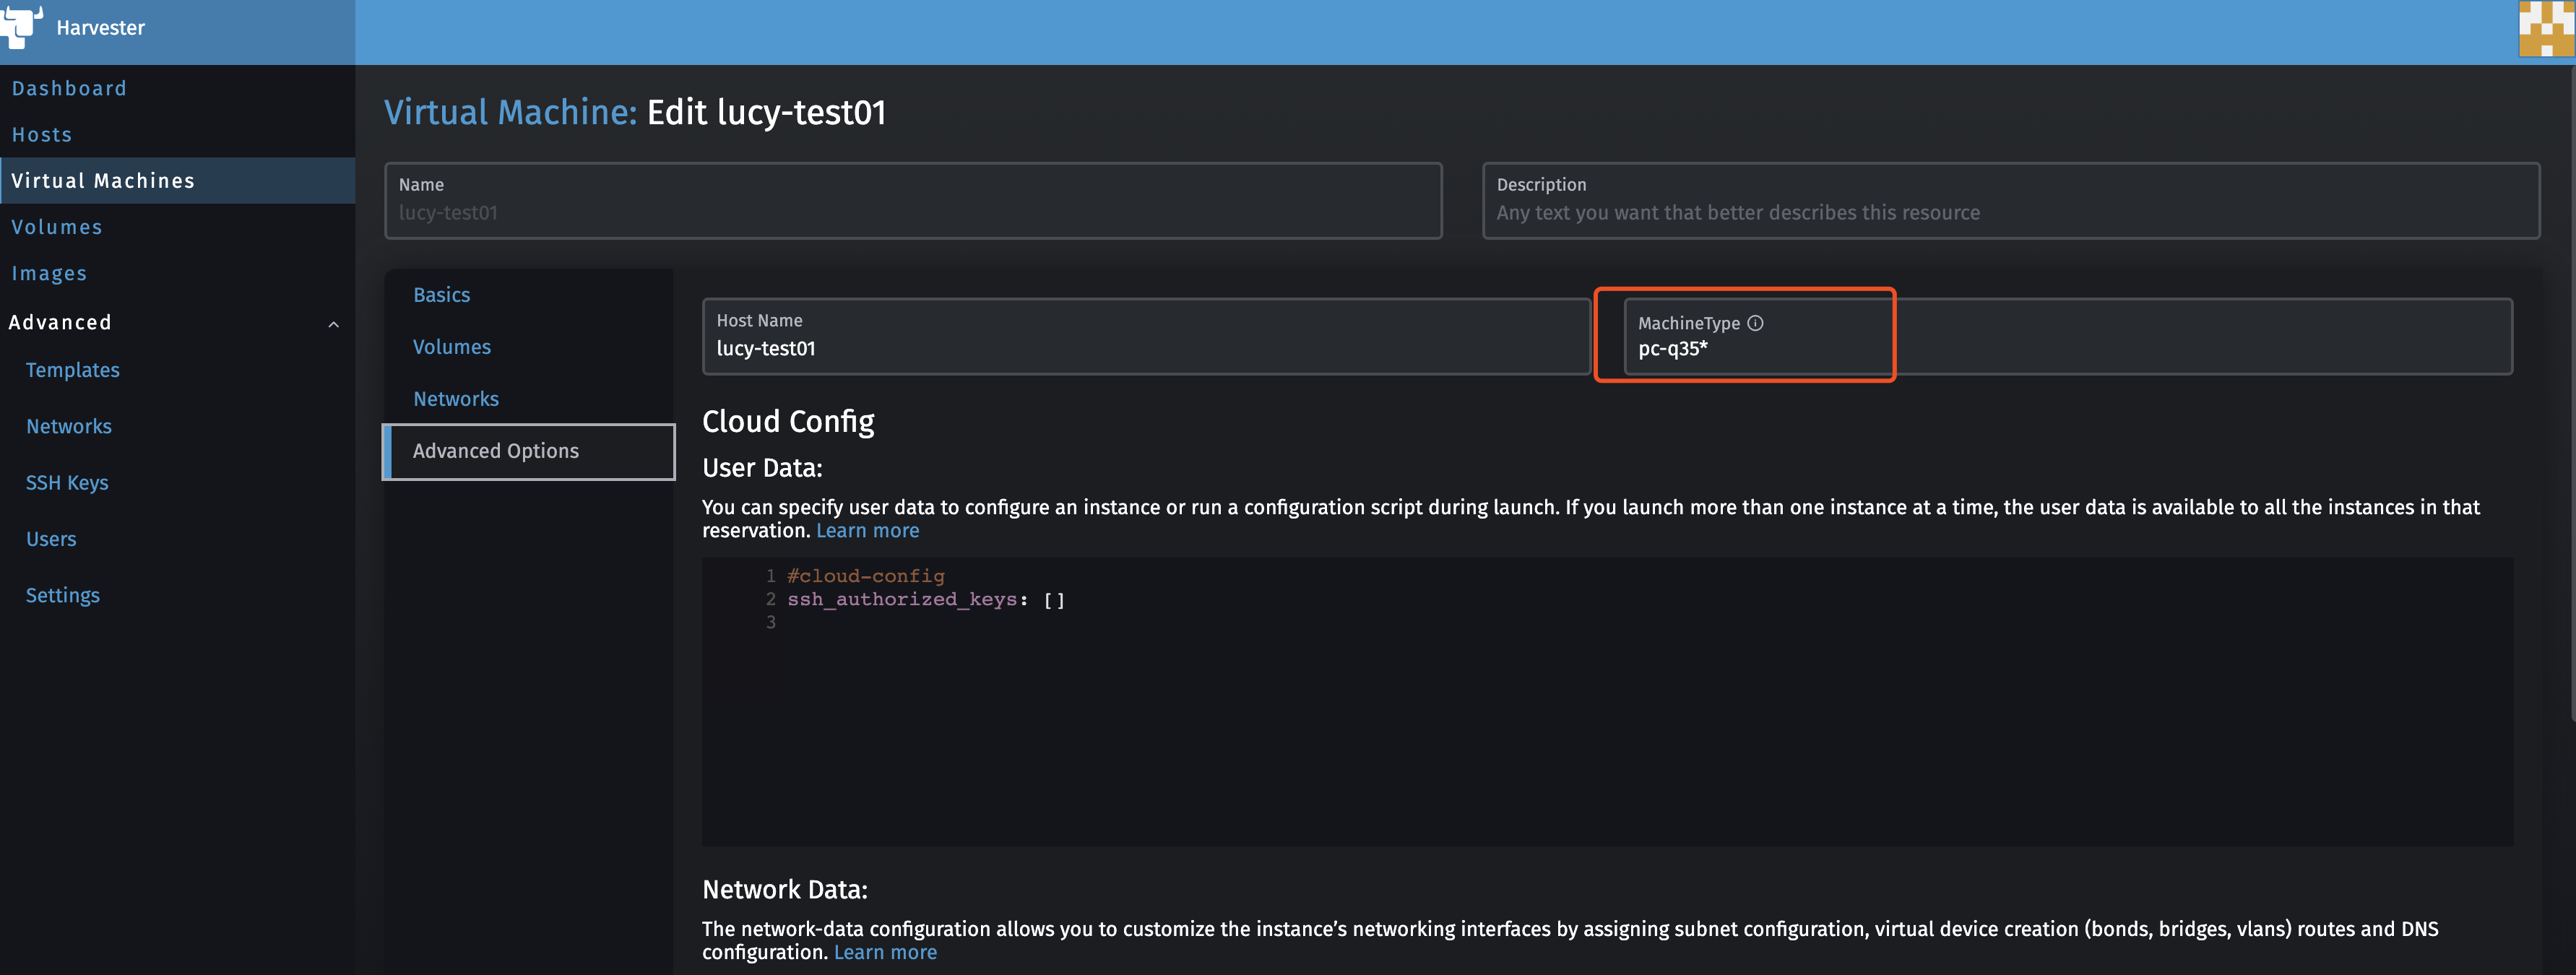Open the Hosts page
The width and height of the screenshot is (2576, 975).
tap(41, 134)
